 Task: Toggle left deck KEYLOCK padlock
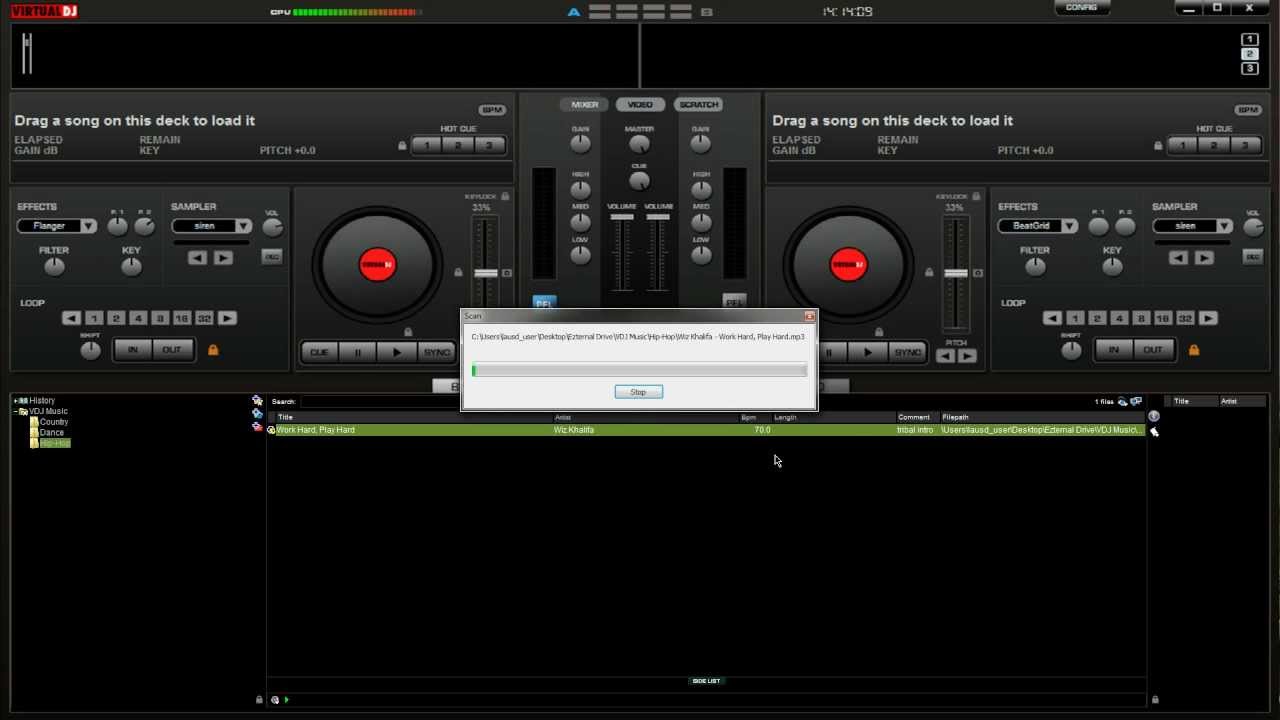(x=505, y=197)
